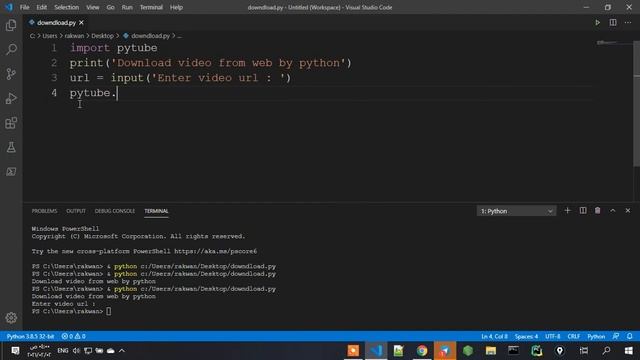Kill terminal with trash icon
The width and height of the screenshot is (640, 360).
(x=598, y=211)
